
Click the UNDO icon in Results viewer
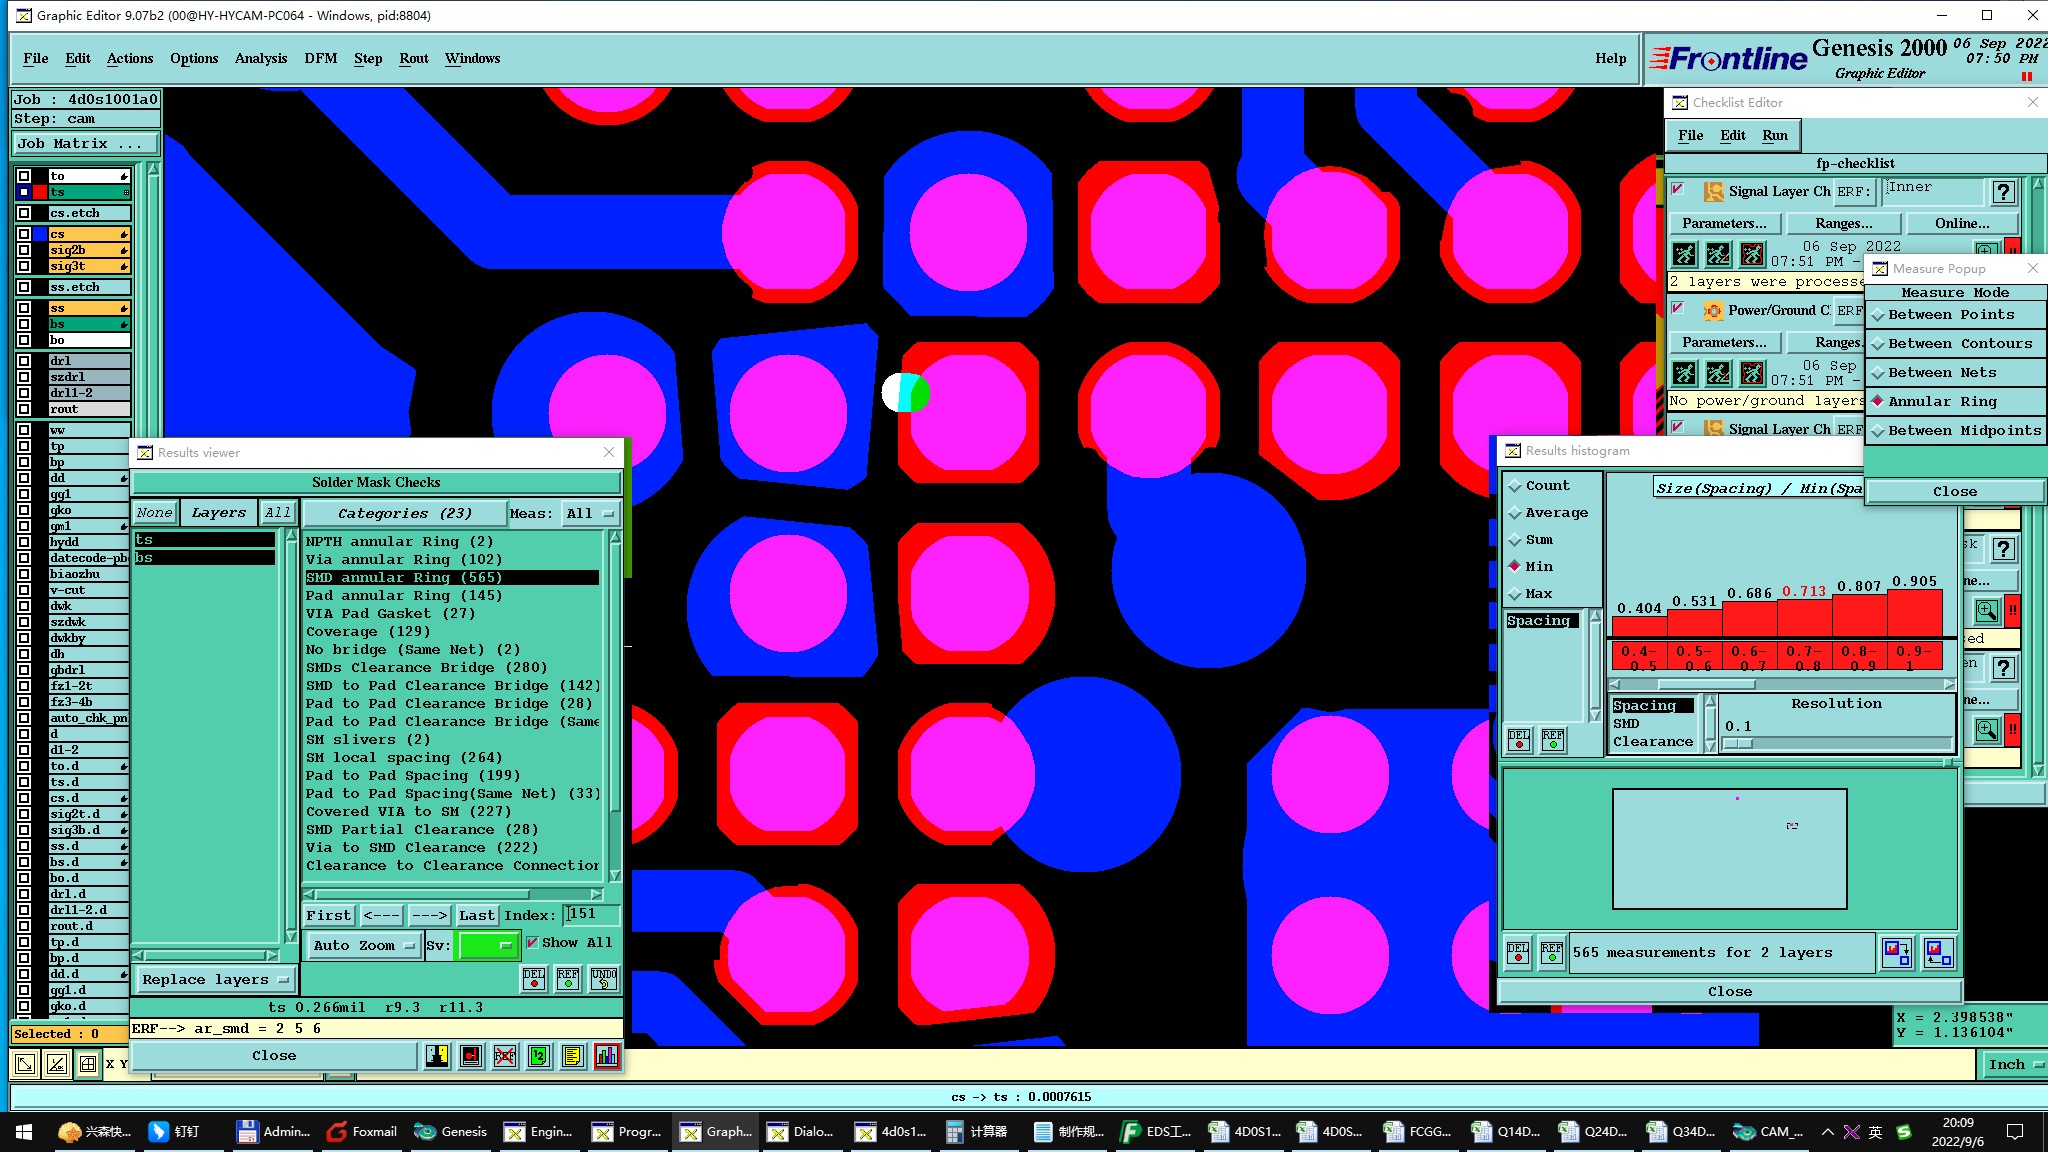tap(603, 978)
